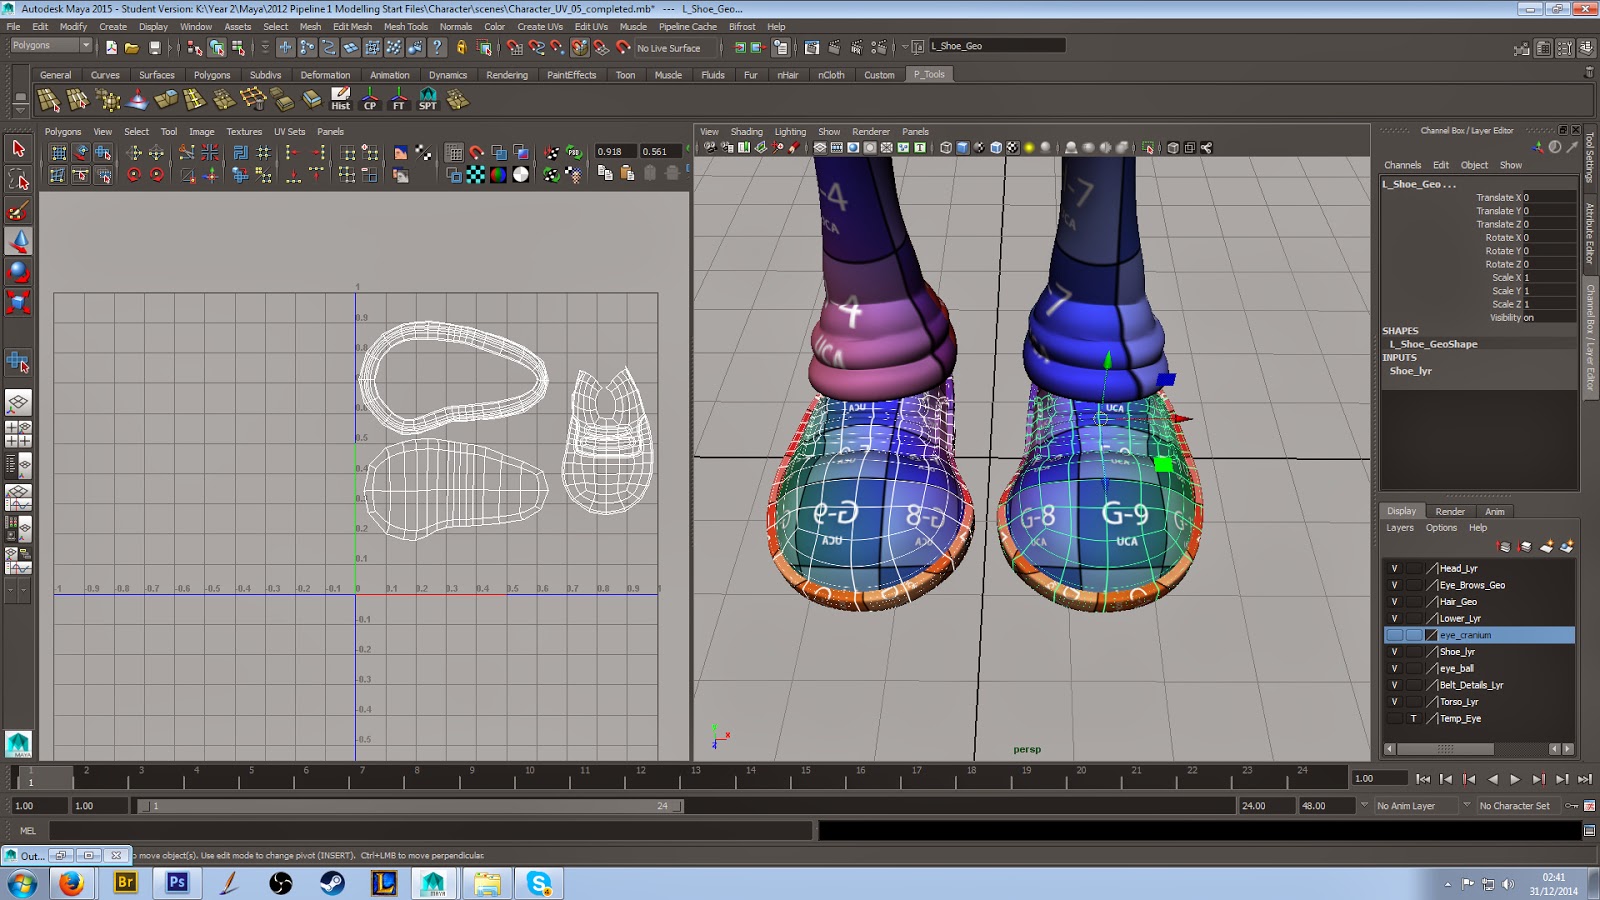Click the play forwards playback button

tap(1516, 778)
